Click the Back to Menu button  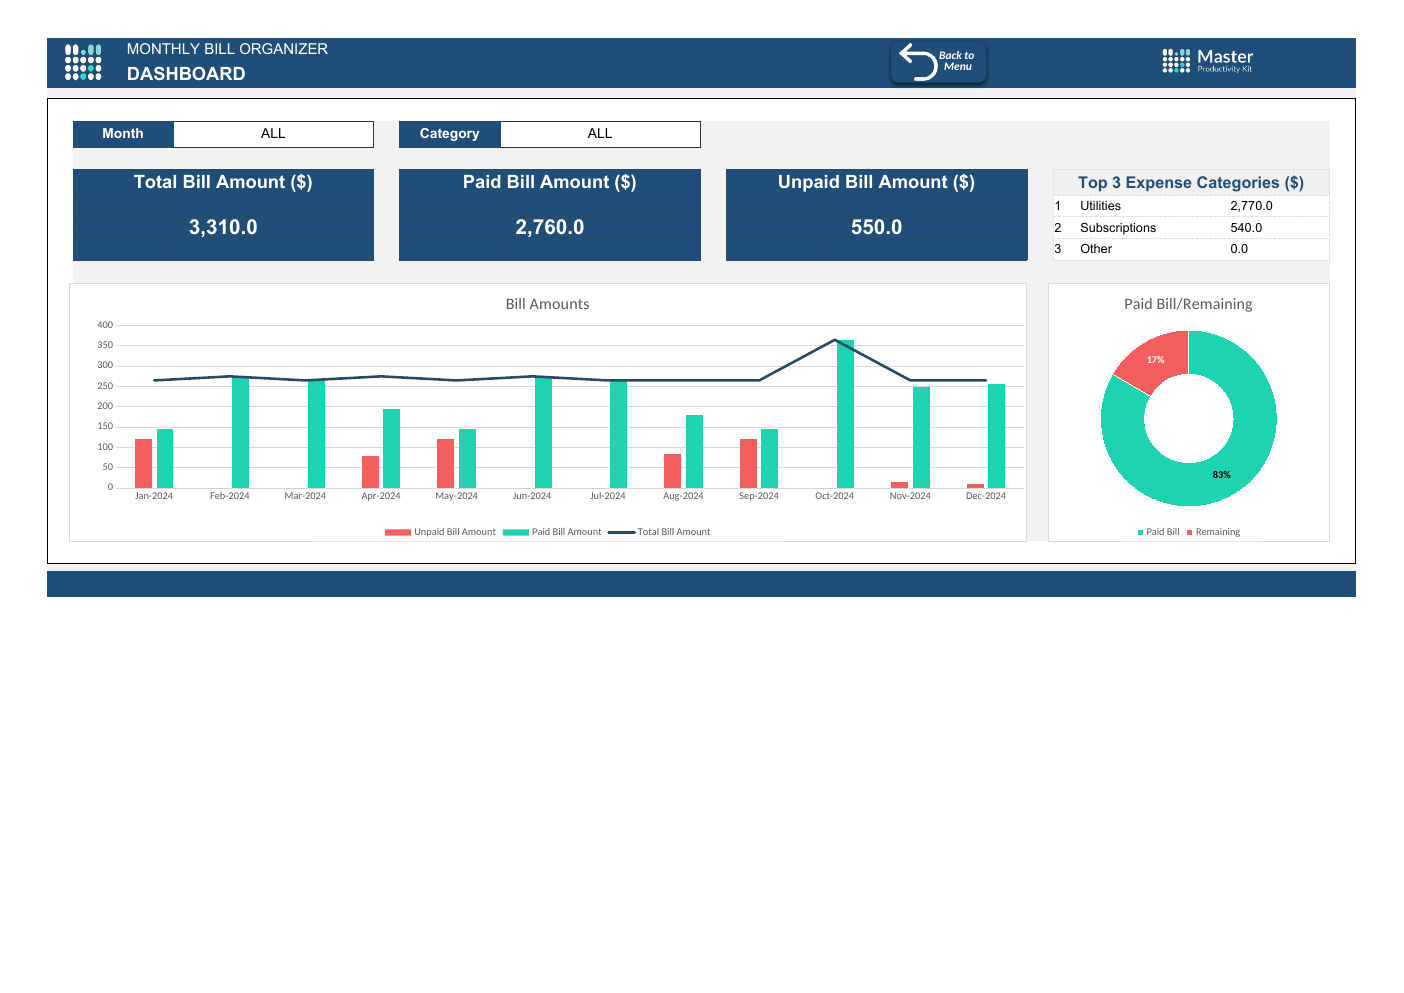coord(938,62)
